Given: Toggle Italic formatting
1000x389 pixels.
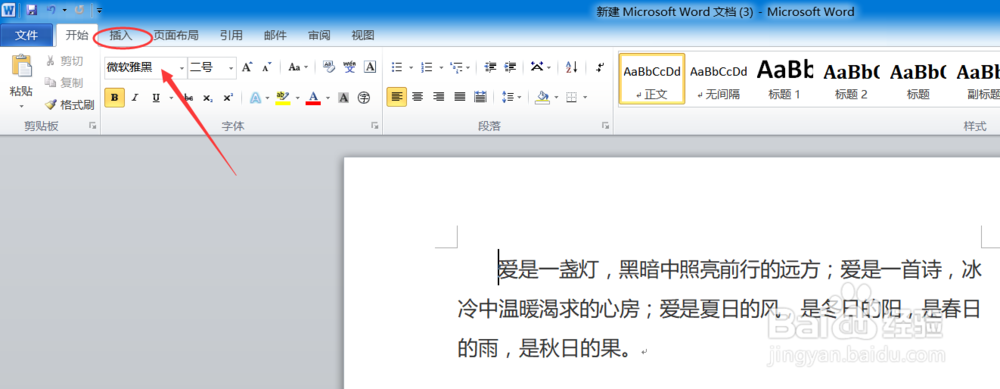Looking at the screenshot, I should click(135, 98).
